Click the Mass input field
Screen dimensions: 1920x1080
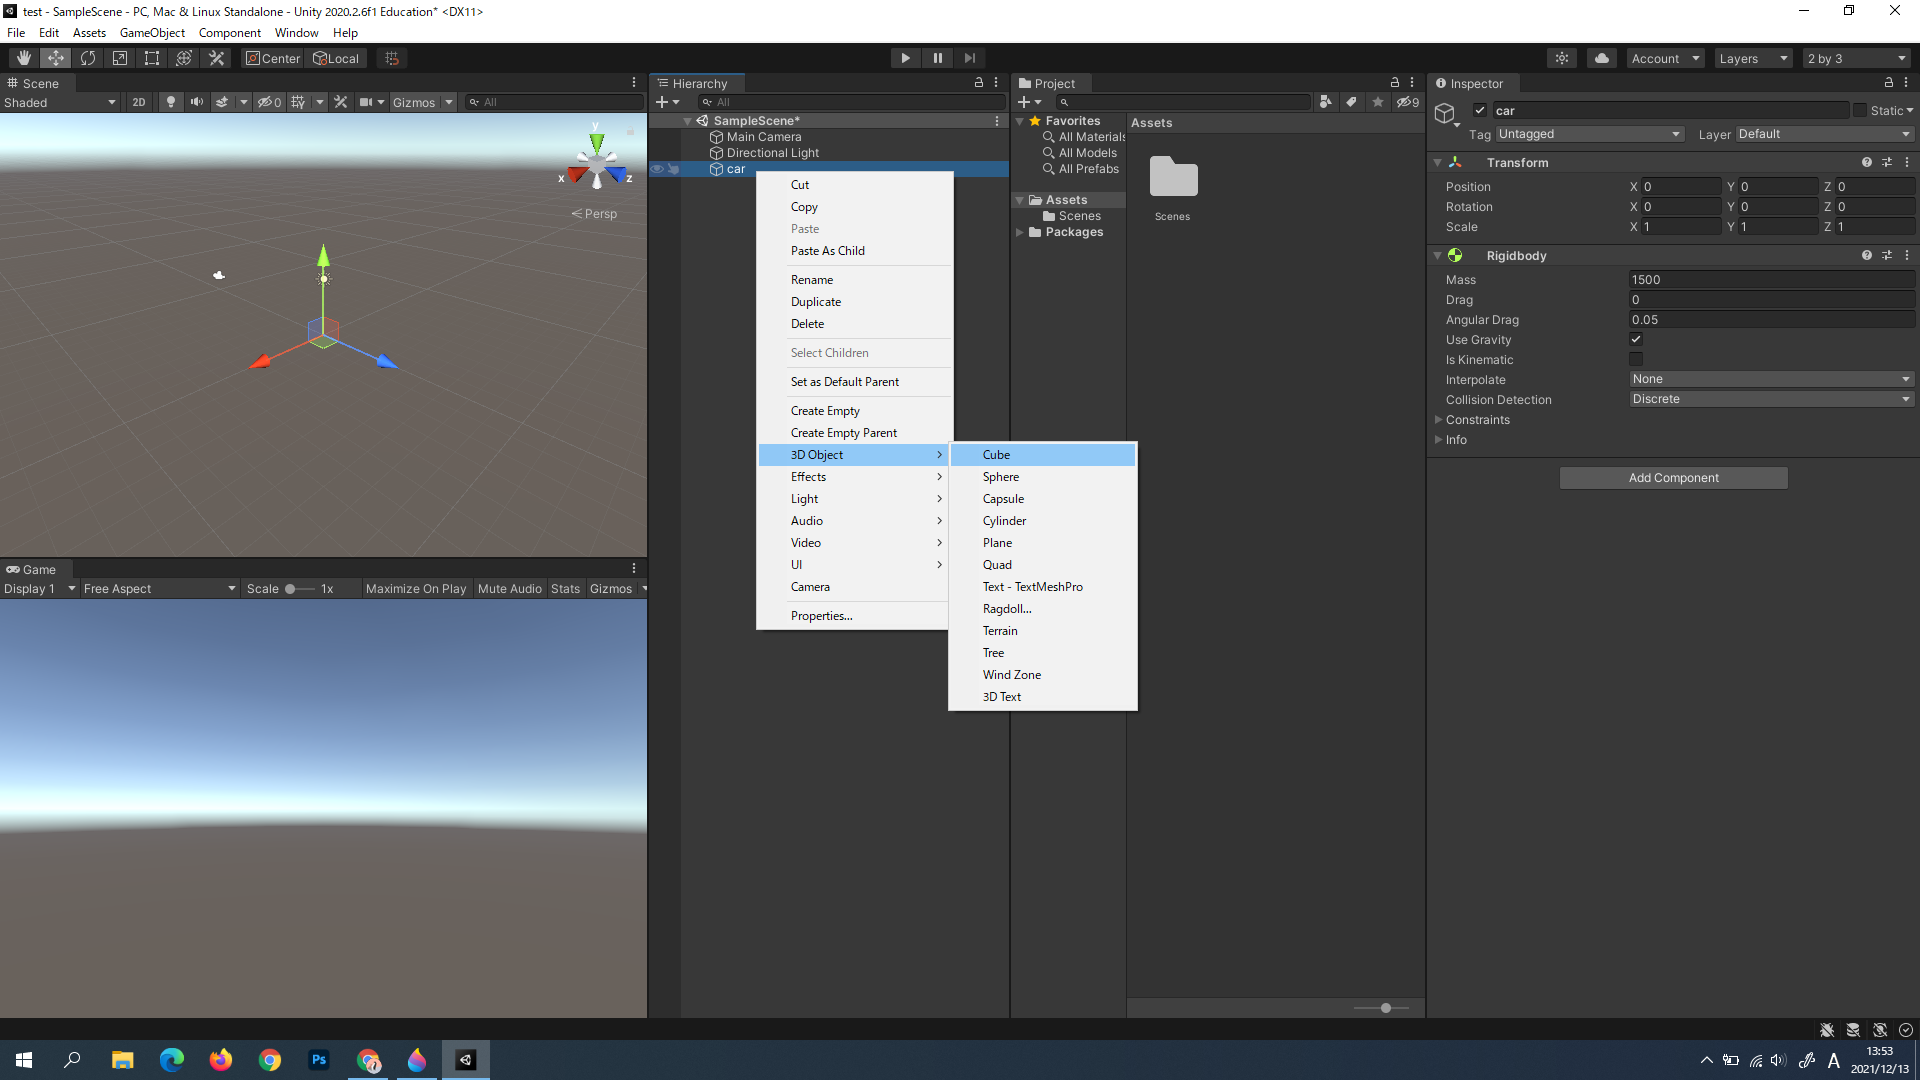[1770, 280]
